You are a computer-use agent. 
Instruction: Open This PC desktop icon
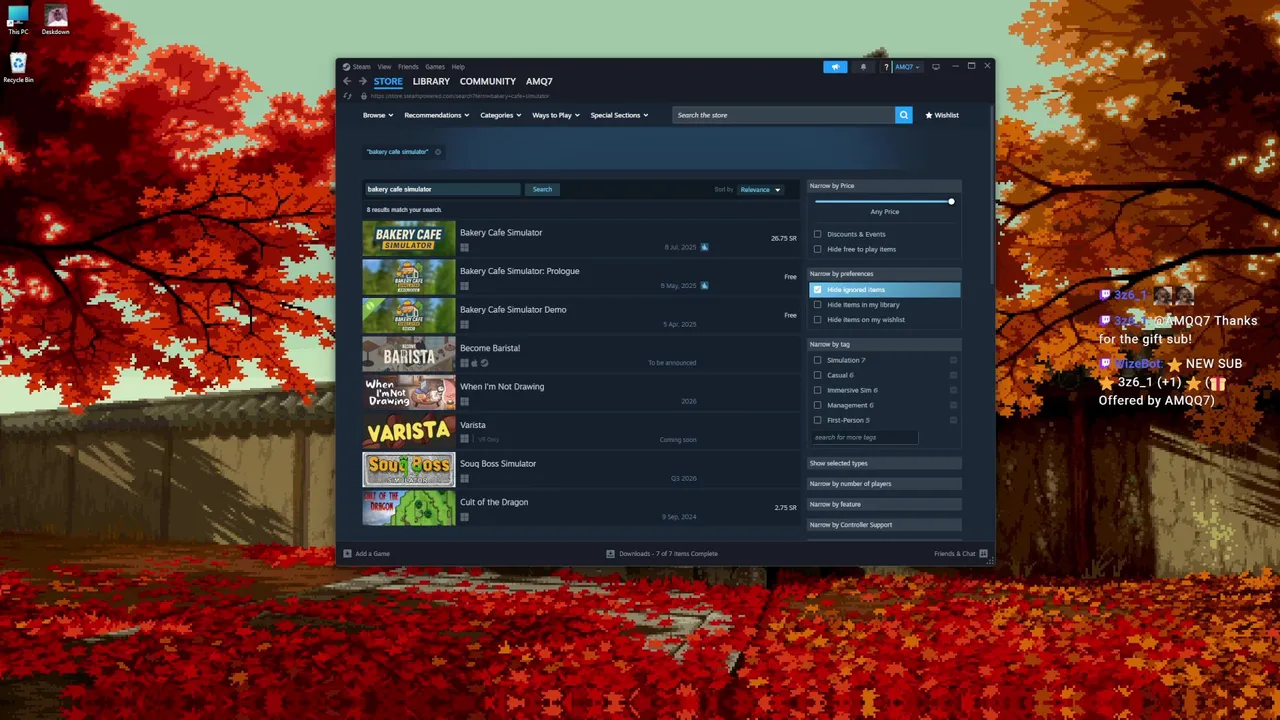click(x=18, y=20)
